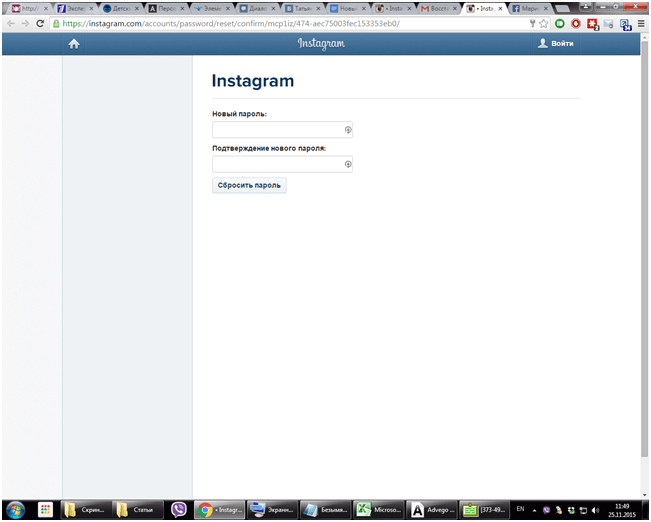
Task: Click the browser forward arrow
Action: coord(25,24)
